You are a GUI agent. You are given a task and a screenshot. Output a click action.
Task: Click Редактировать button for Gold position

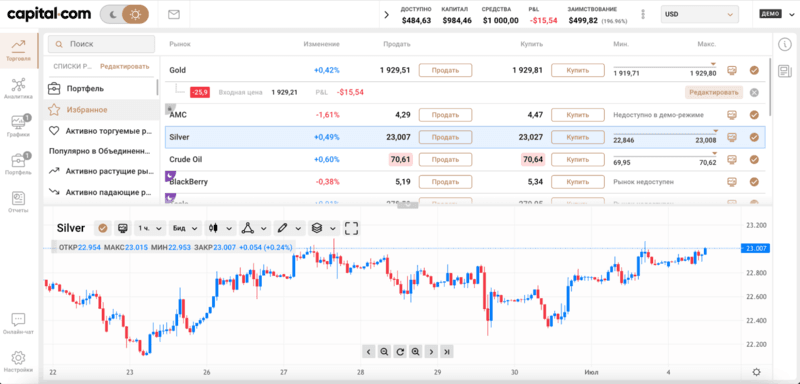pos(713,92)
